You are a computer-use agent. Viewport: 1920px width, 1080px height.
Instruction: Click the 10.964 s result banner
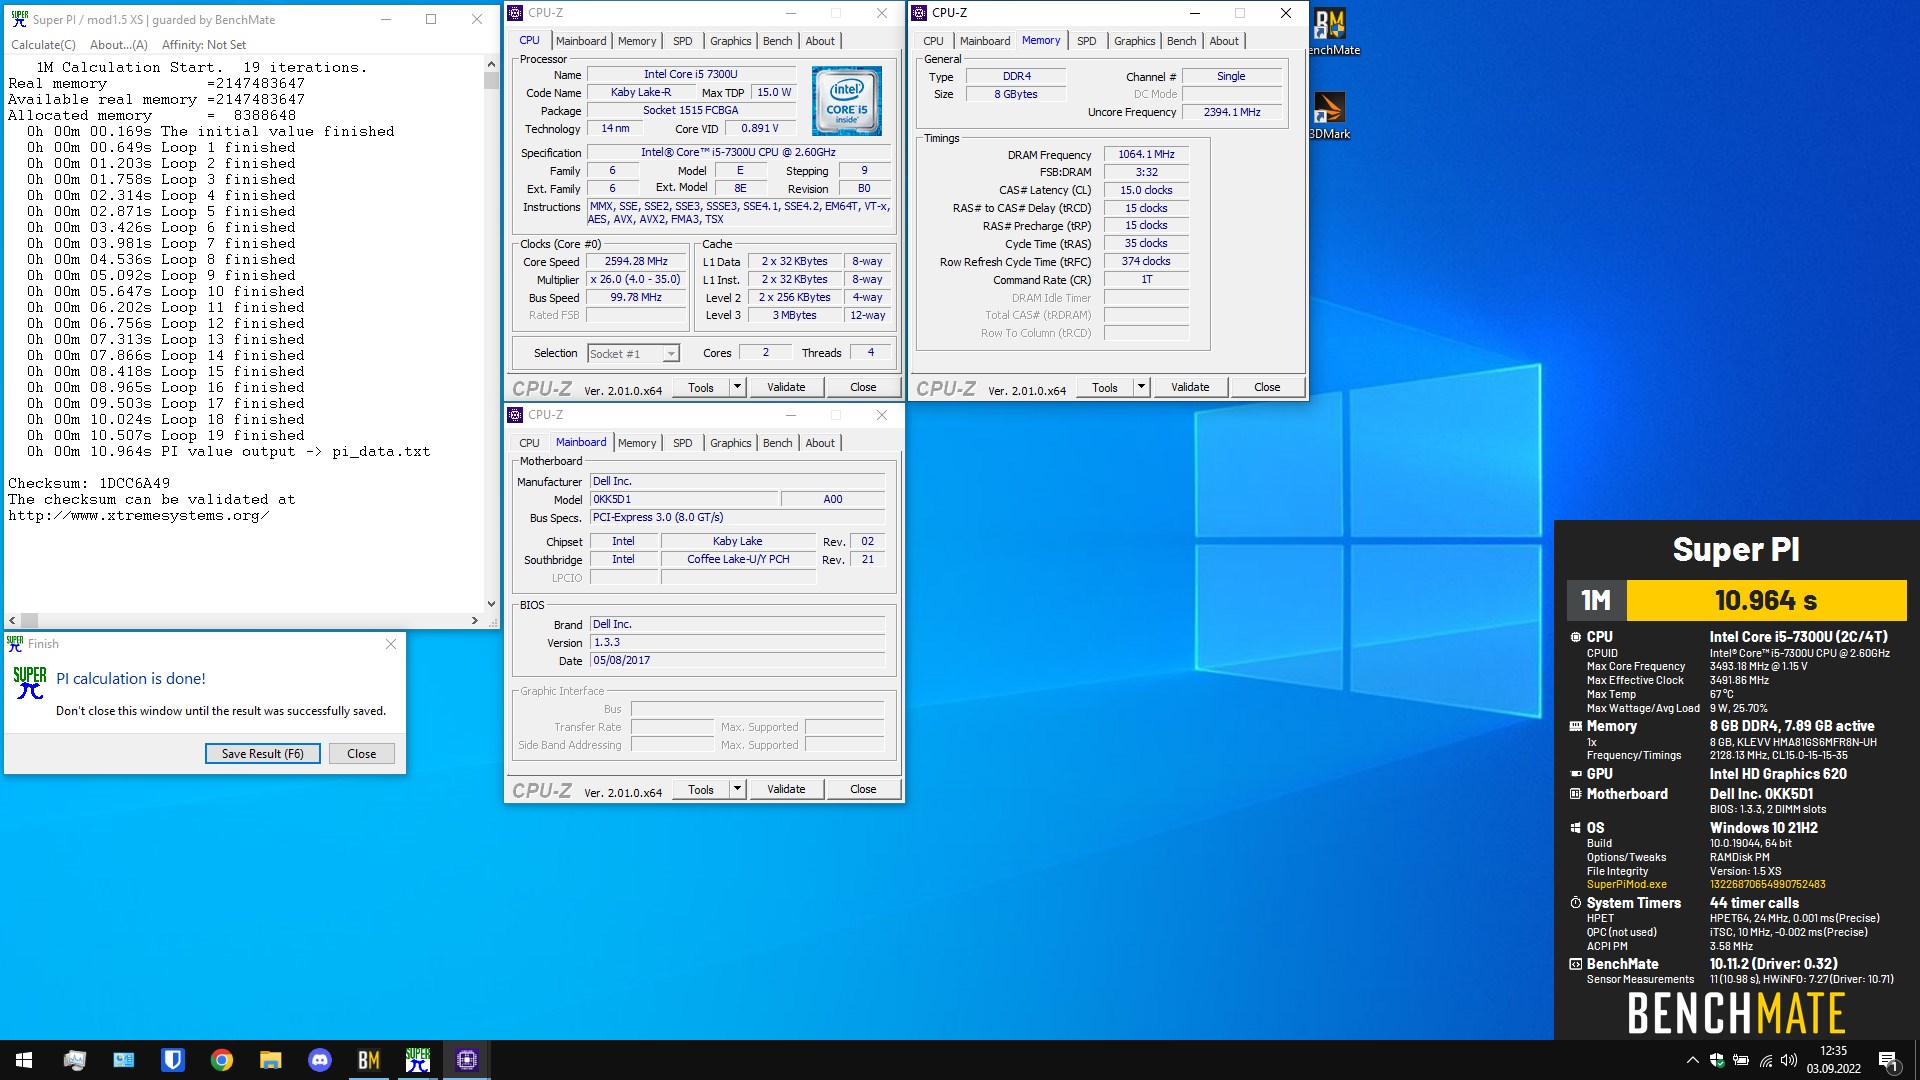pyautogui.click(x=1766, y=601)
